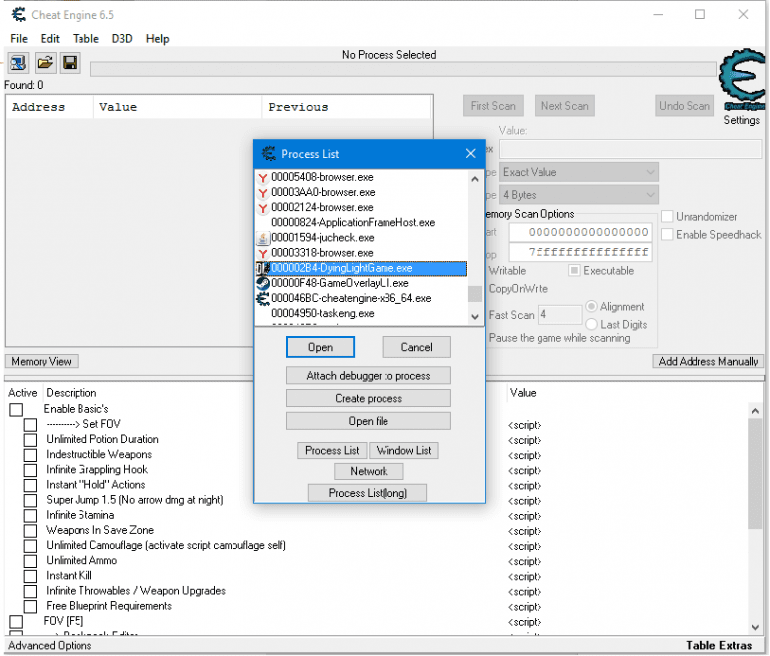Activate the Infinite Stamina cheat checkbox
Viewport: 770px width, 656px height.
pos(30,515)
